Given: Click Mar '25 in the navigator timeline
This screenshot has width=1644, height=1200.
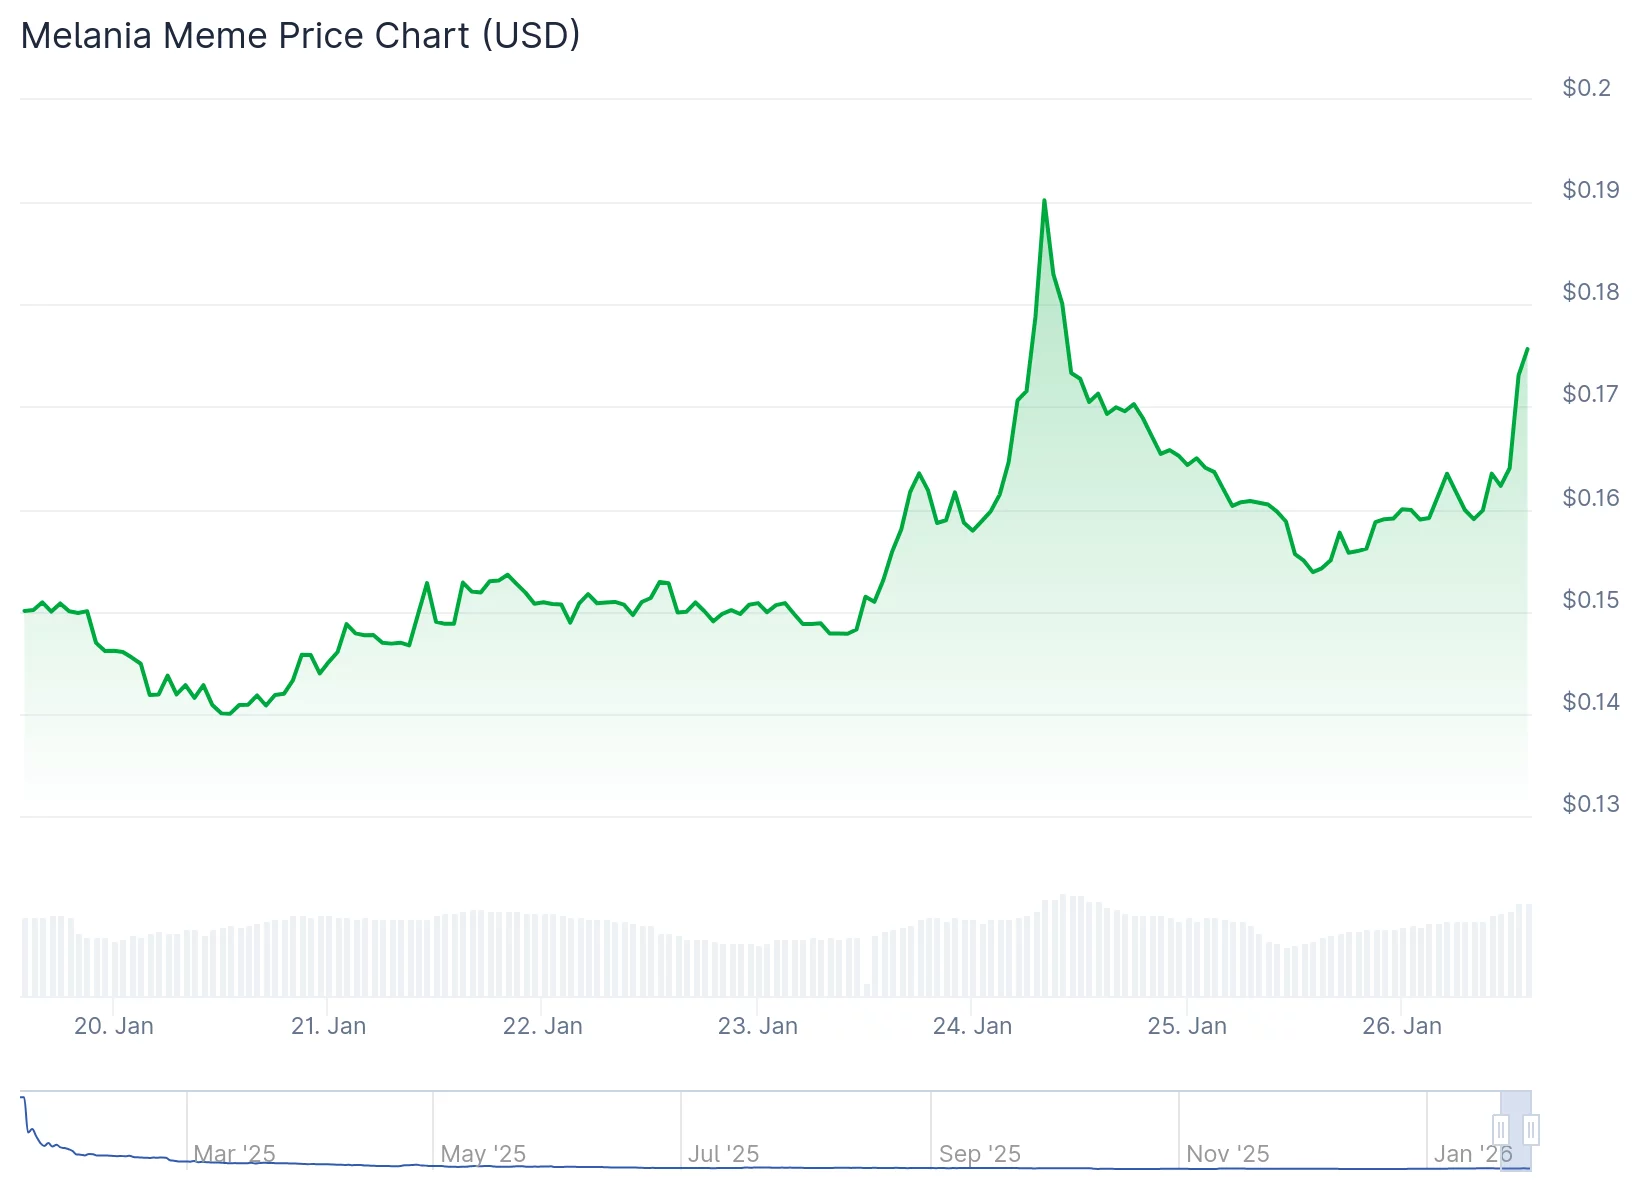Looking at the screenshot, I should click(234, 1154).
